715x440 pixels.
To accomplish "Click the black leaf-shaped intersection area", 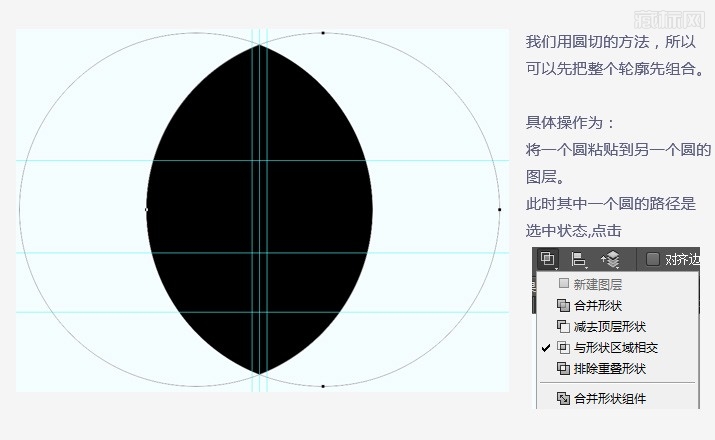I will click(259, 209).
